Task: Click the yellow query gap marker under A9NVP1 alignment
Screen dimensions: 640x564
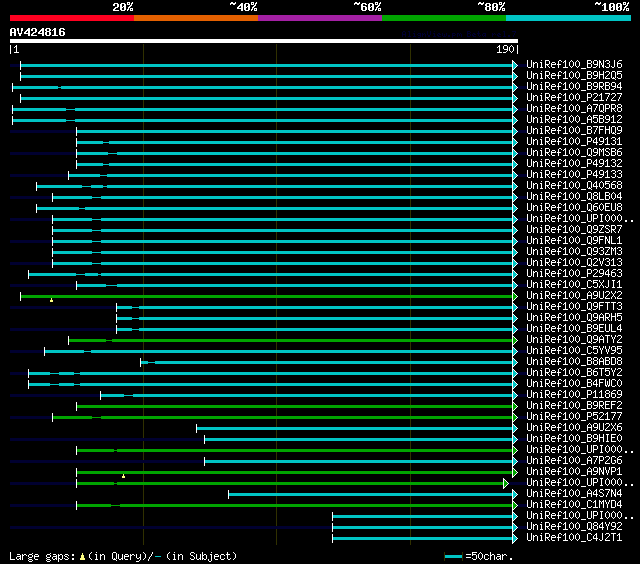Action: (123, 476)
